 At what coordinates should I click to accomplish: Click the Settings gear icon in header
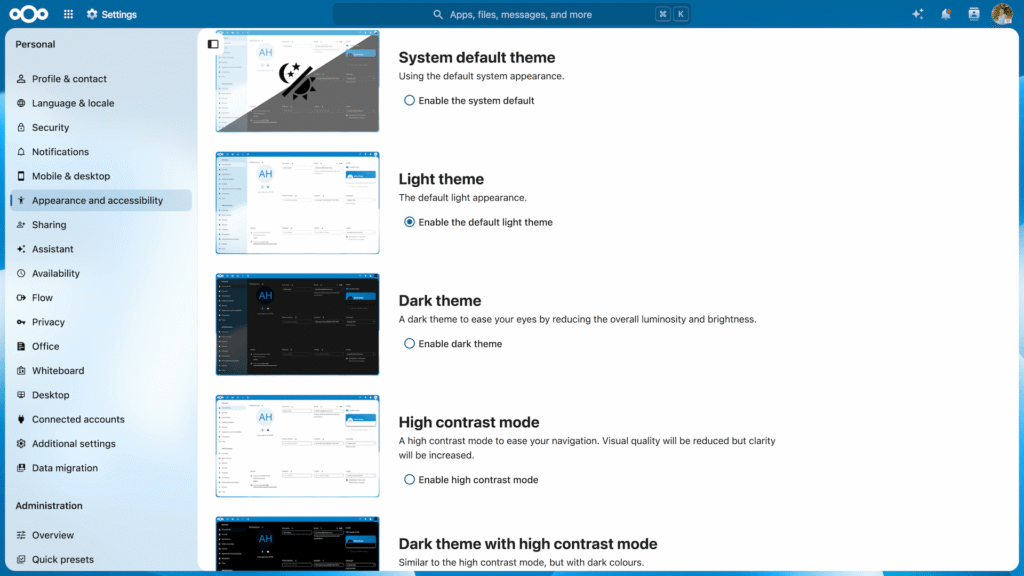92,14
